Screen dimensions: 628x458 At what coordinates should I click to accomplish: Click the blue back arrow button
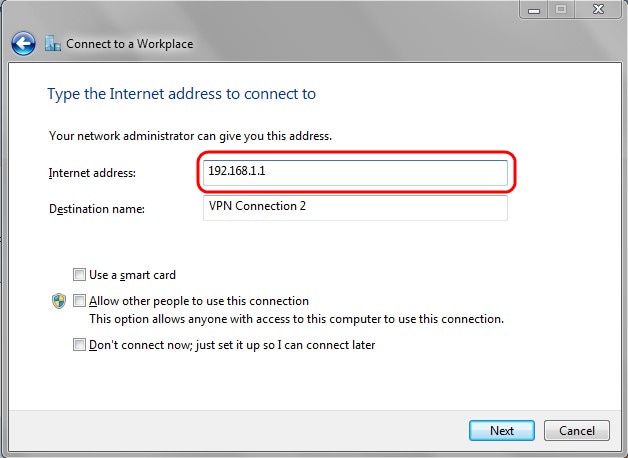(23, 44)
